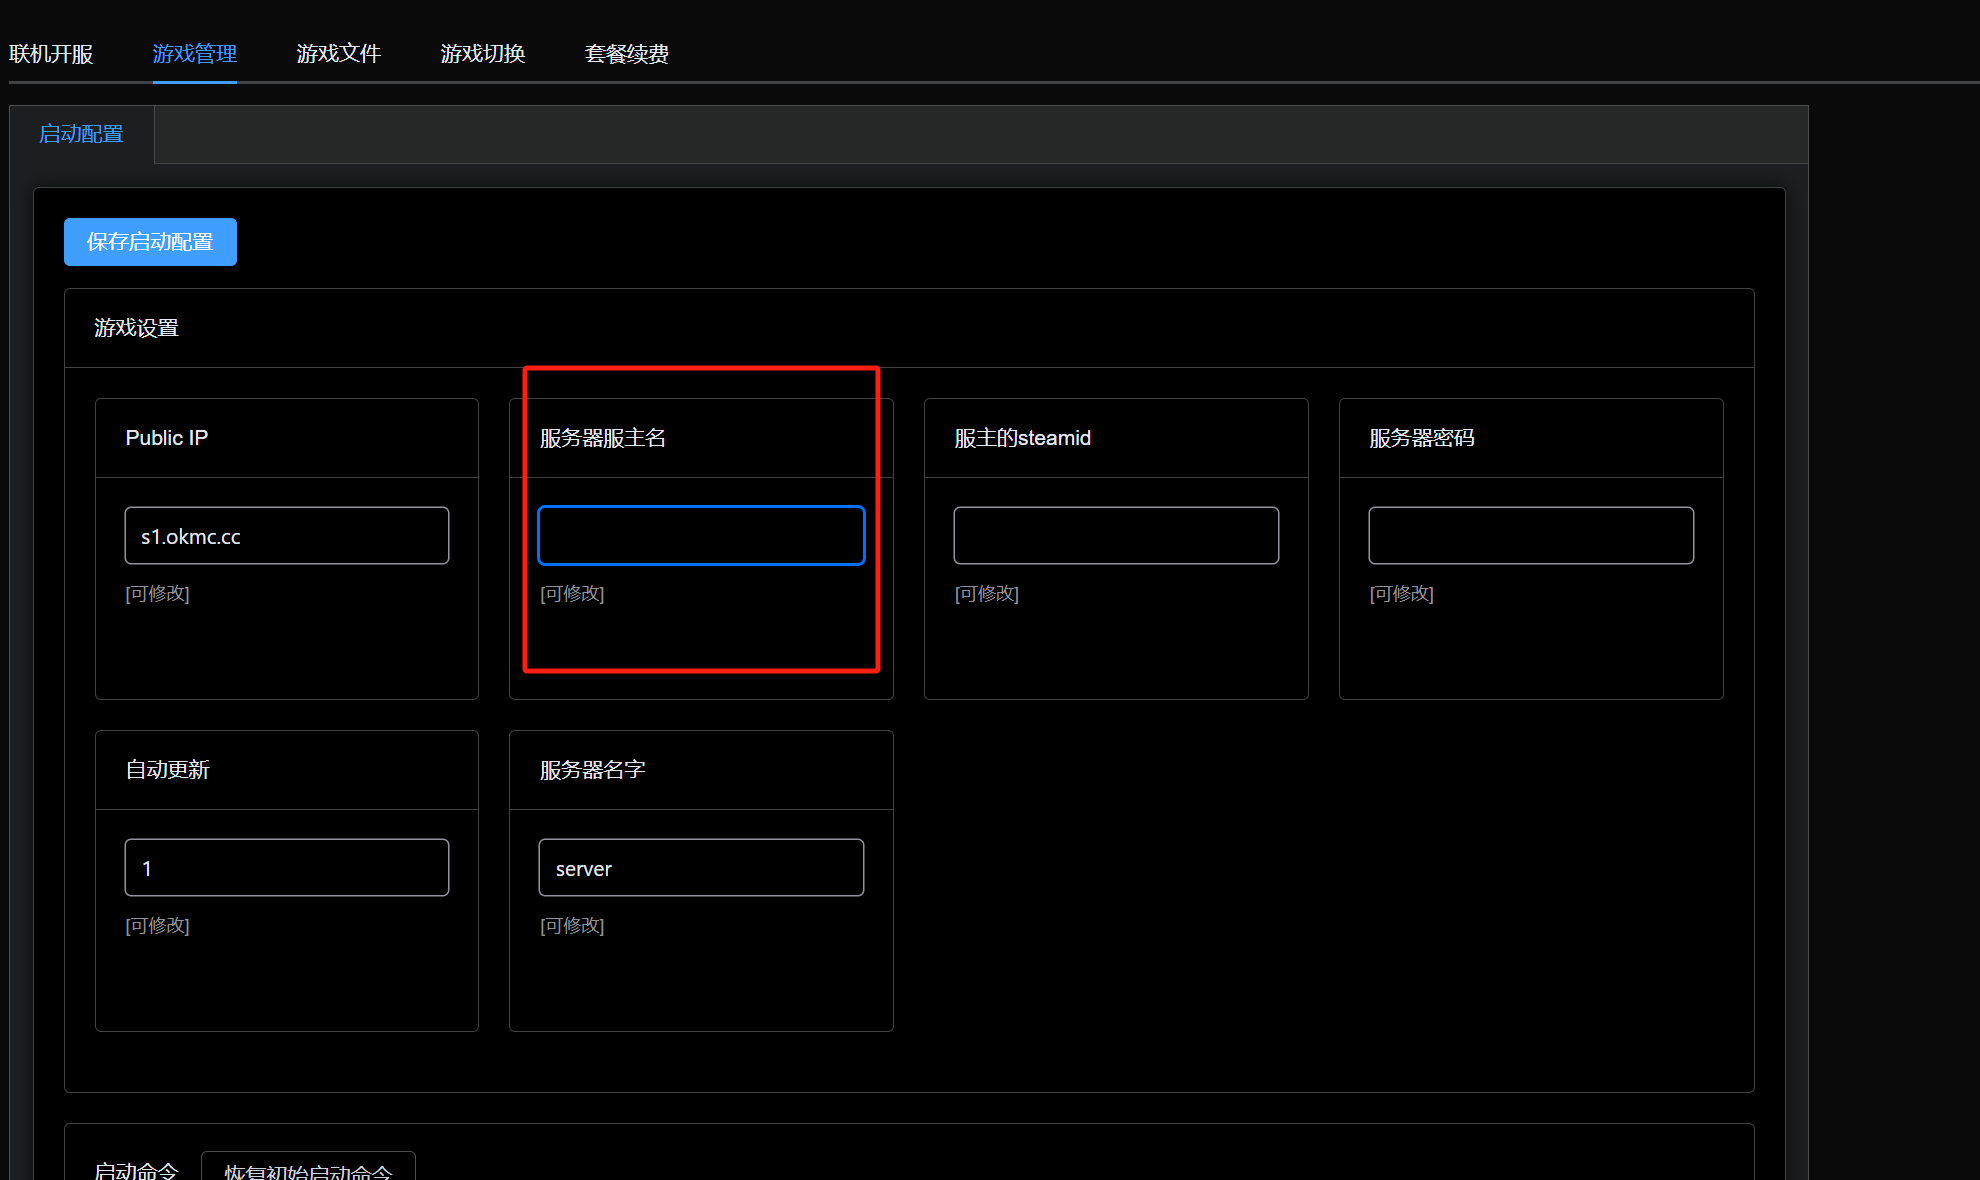Click the 服务器密码 card title
The width and height of the screenshot is (1980, 1180).
[1422, 438]
